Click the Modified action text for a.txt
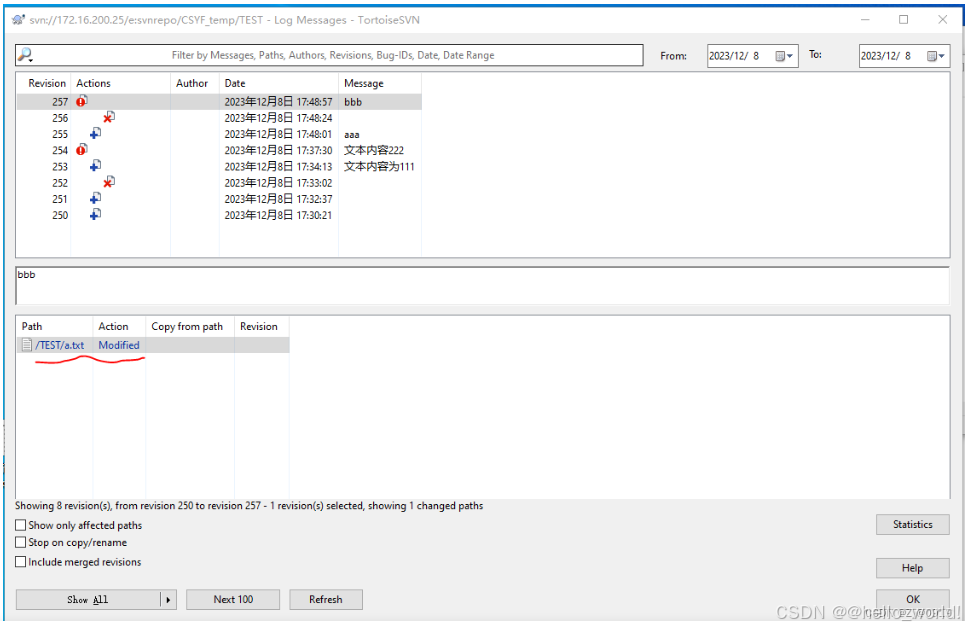The width and height of the screenshot is (965, 630). [x=119, y=345]
